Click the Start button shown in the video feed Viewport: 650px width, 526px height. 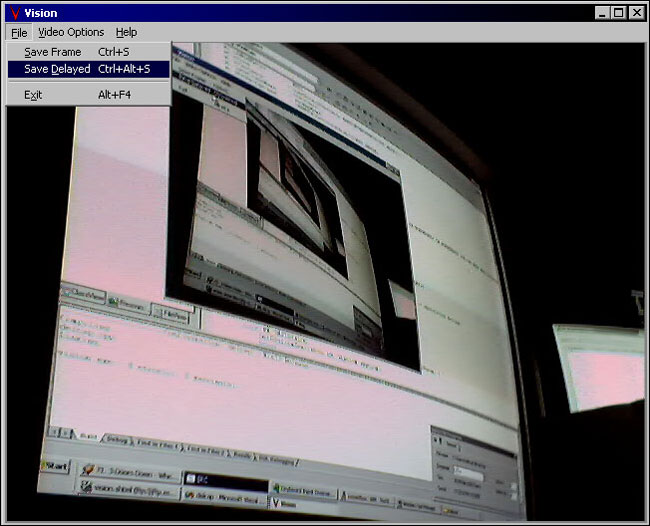pyautogui.click(x=55, y=467)
